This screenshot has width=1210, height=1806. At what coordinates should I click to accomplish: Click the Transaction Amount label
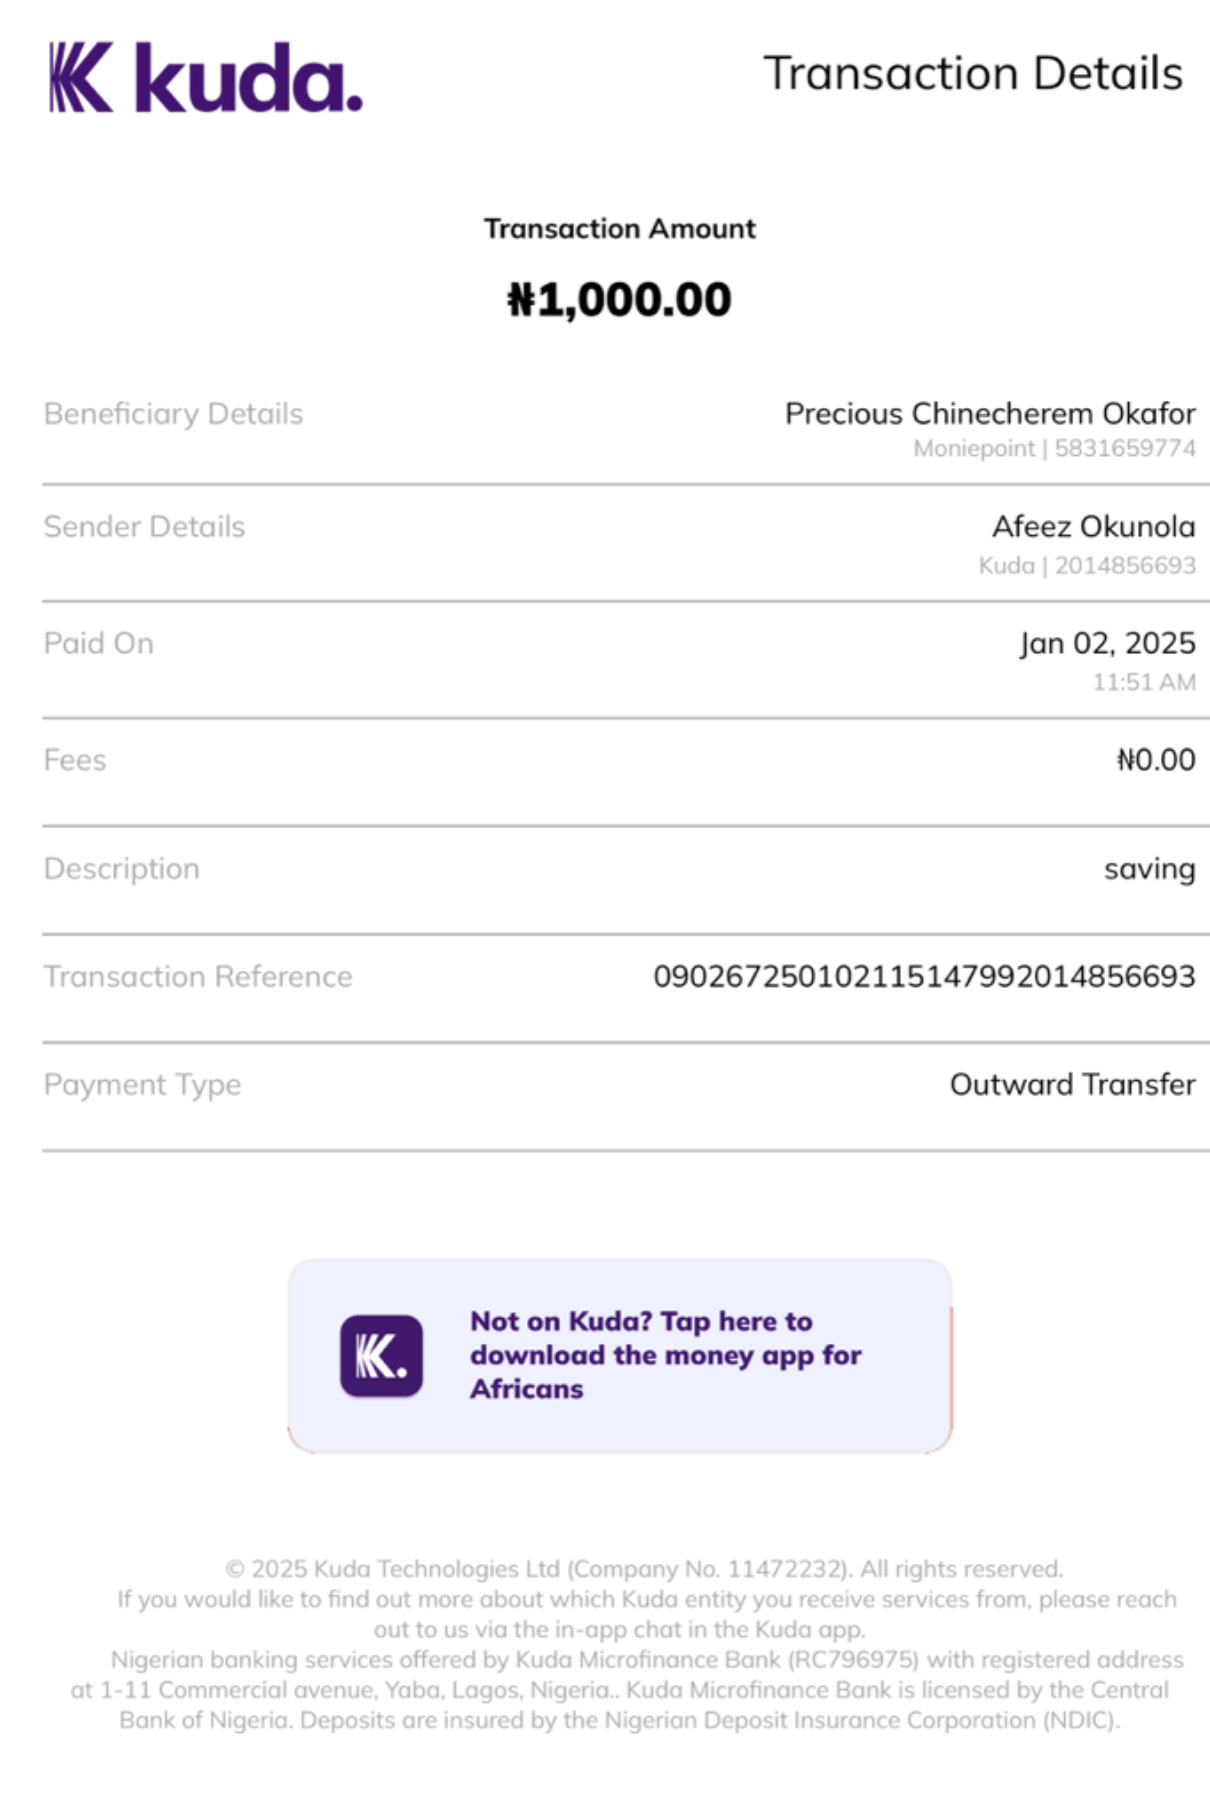[x=619, y=229]
